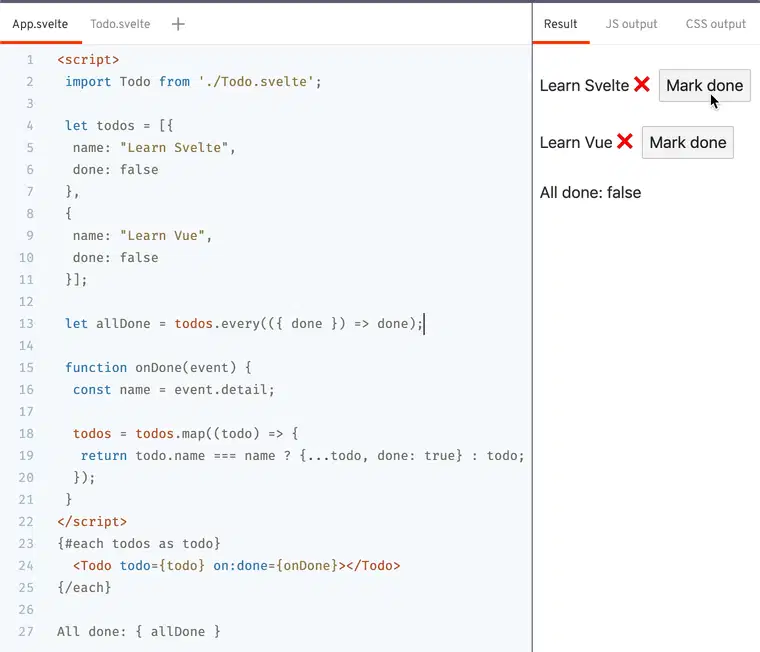Click the 'Learn Vue' label in result
Image resolution: width=760 pixels, height=652 pixels.
pyautogui.click(x=576, y=143)
